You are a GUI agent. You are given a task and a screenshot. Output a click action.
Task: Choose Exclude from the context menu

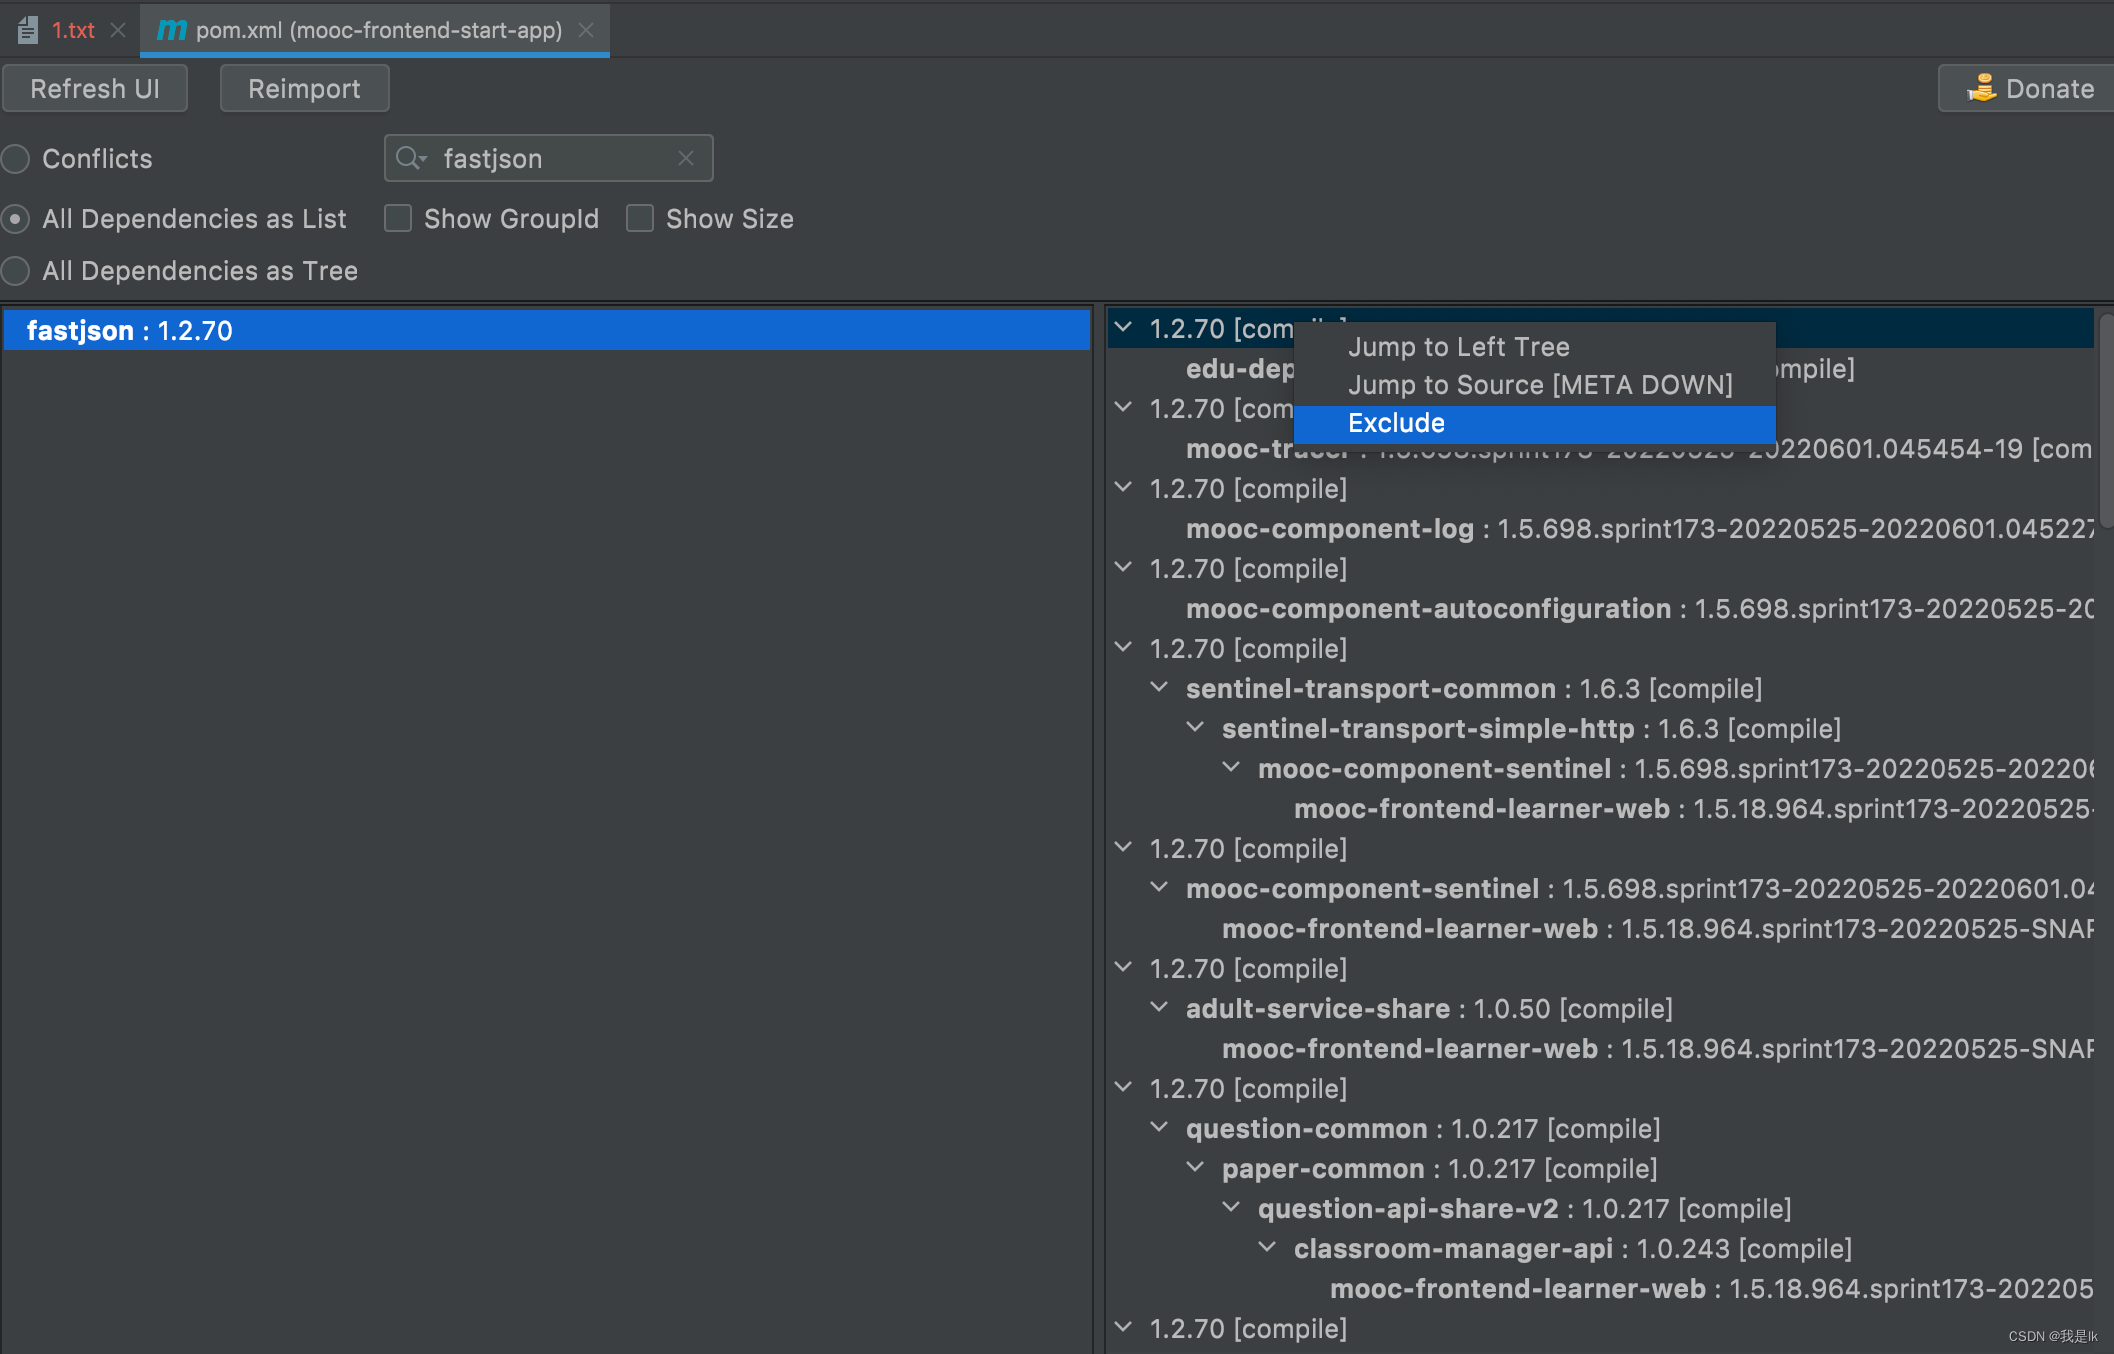tap(1396, 423)
